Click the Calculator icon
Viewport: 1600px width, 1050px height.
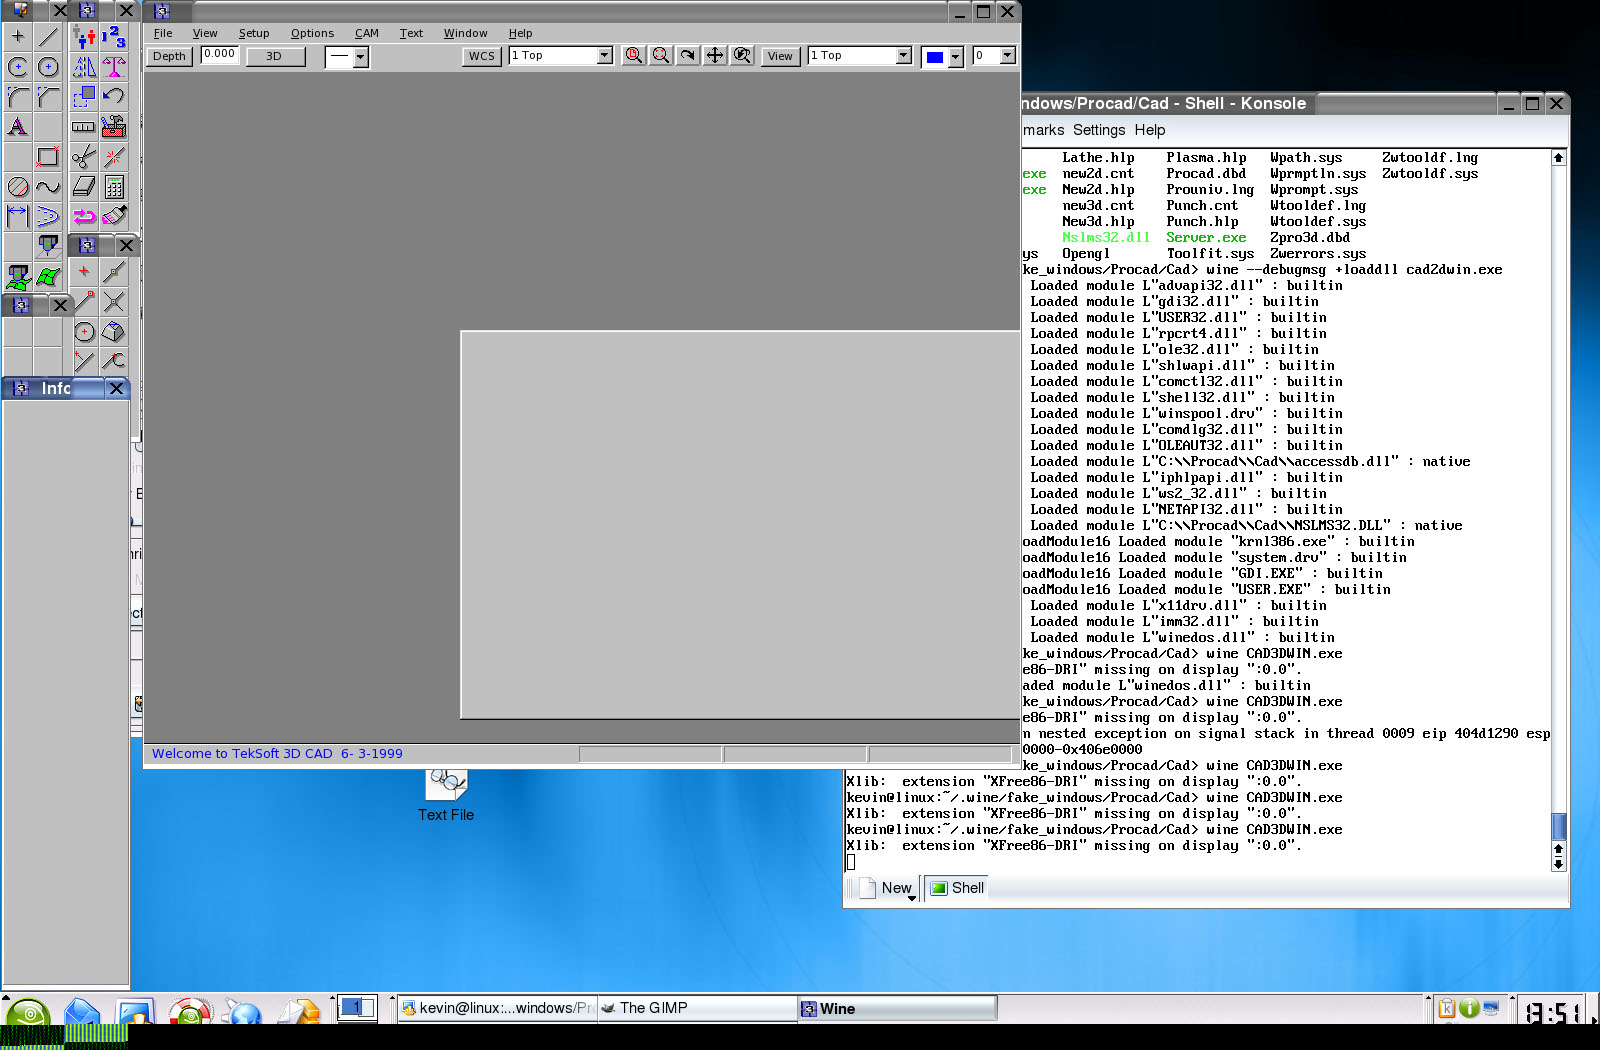click(x=114, y=187)
